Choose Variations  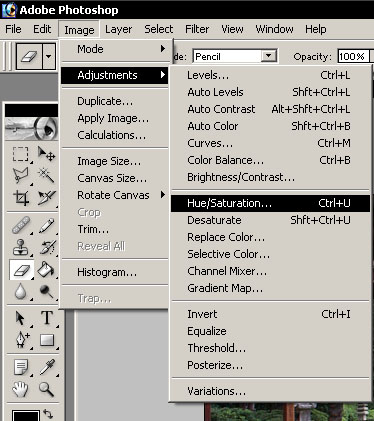pos(270,391)
